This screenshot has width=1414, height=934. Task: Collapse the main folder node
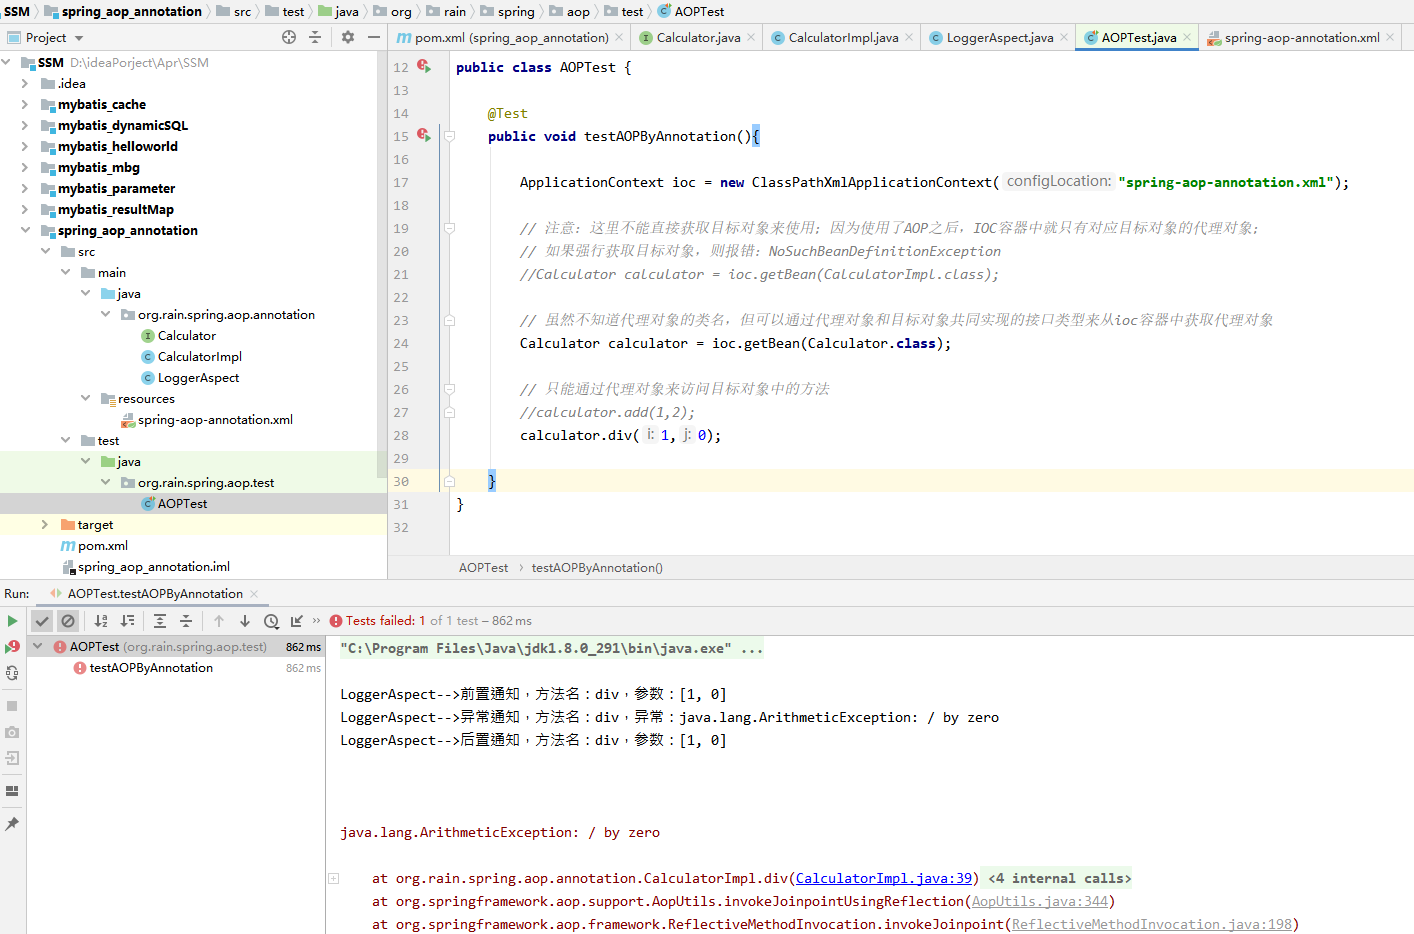[65, 272]
